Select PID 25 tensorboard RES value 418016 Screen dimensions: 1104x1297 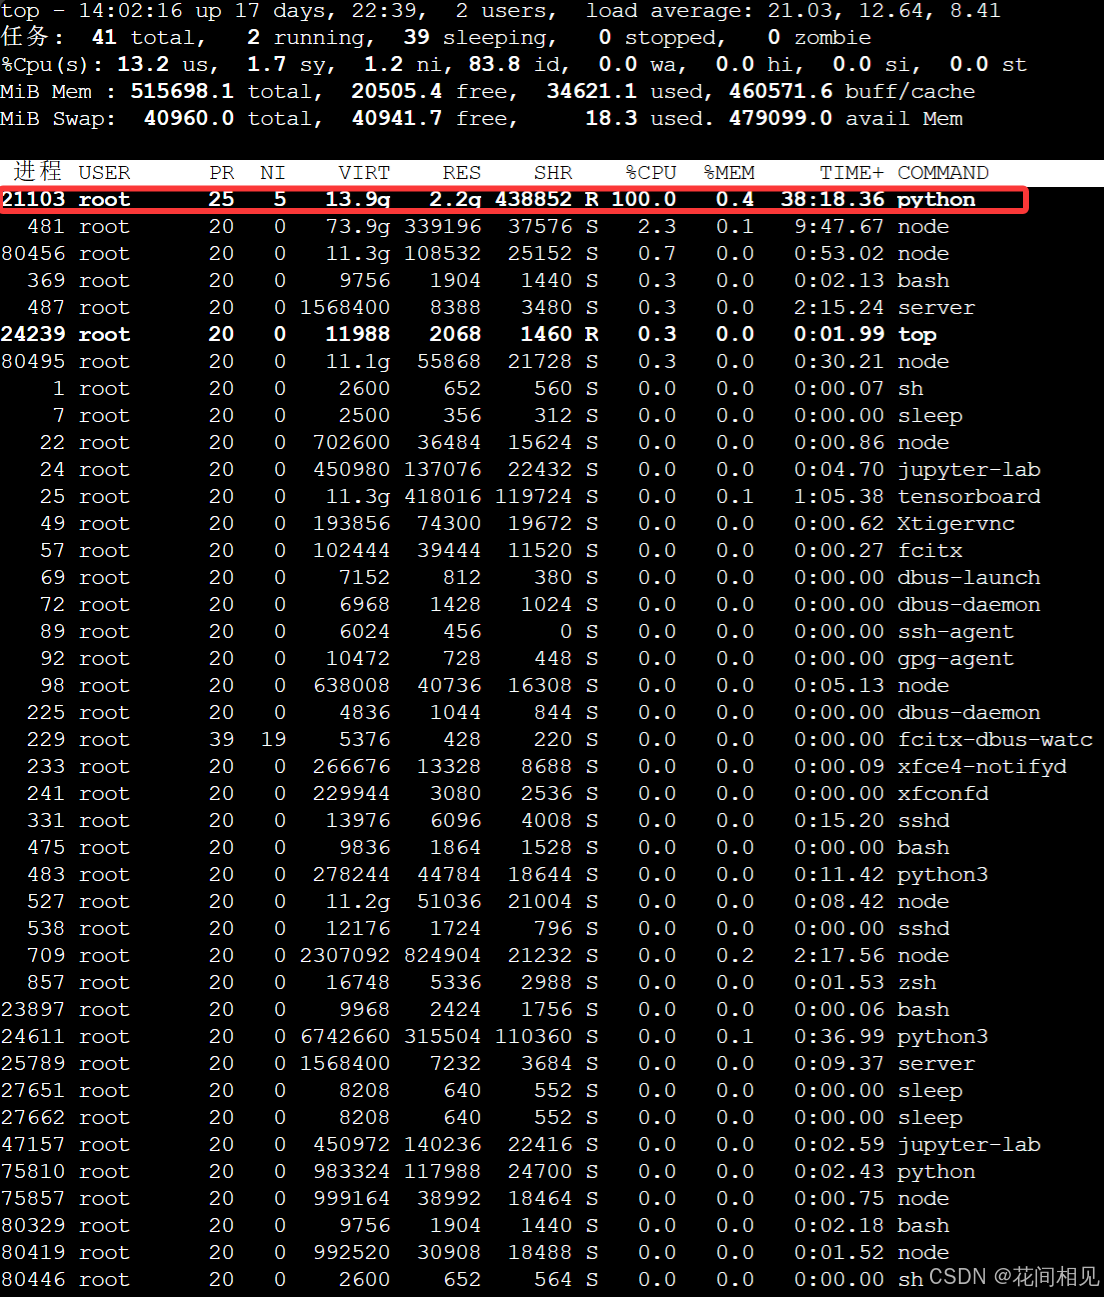442,496
